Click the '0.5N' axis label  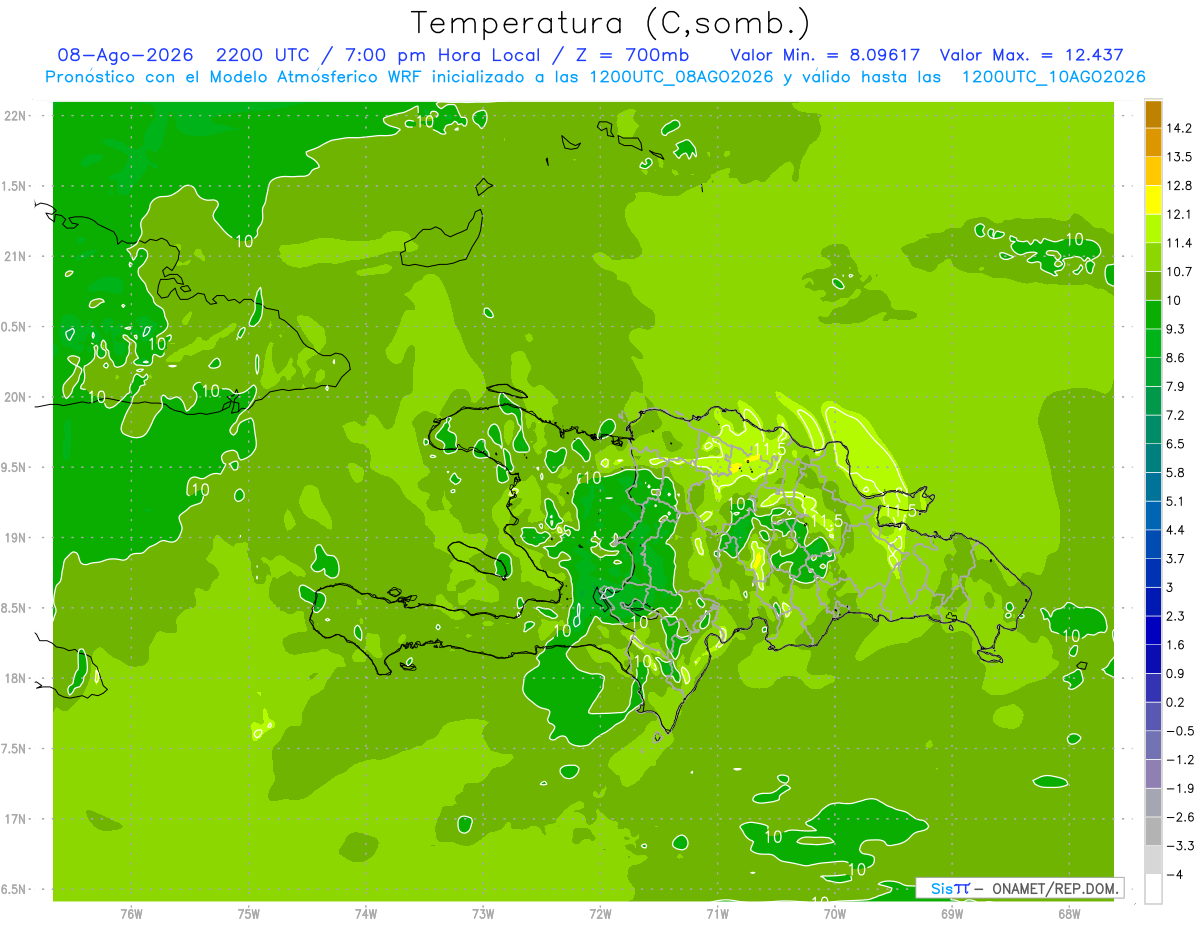click(x=15, y=327)
